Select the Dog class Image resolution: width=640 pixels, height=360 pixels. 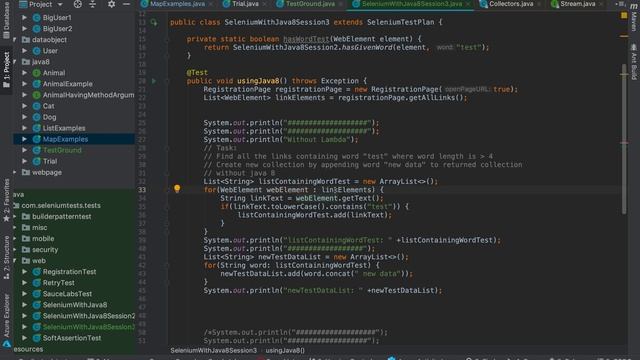click(x=49, y=117)
